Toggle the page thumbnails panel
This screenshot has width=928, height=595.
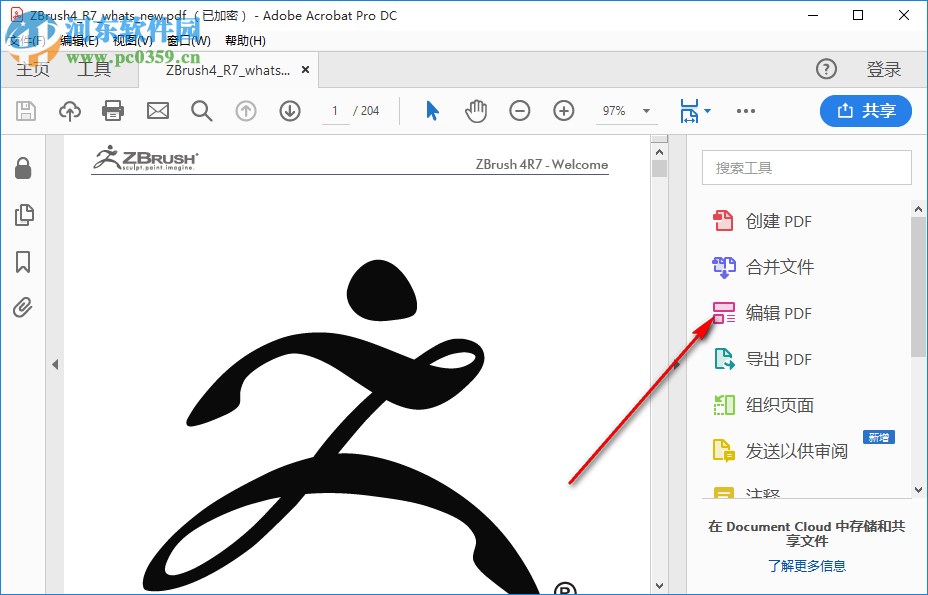pyautogui.click(x=24, y=214)
